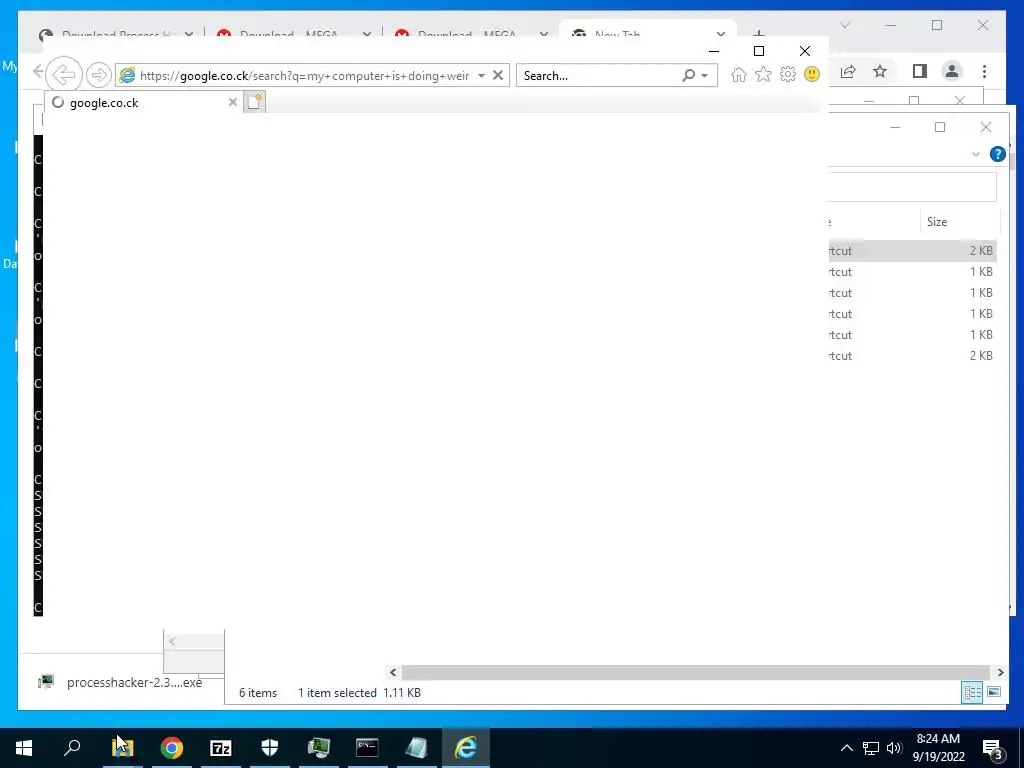
Task: Switch to Download Process Hacker Chrome tab
Action: coord(115,34)
